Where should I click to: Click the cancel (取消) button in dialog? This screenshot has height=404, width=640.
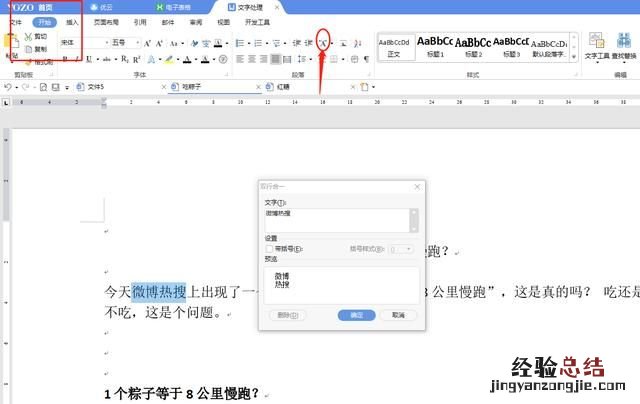tap(398, 315)
